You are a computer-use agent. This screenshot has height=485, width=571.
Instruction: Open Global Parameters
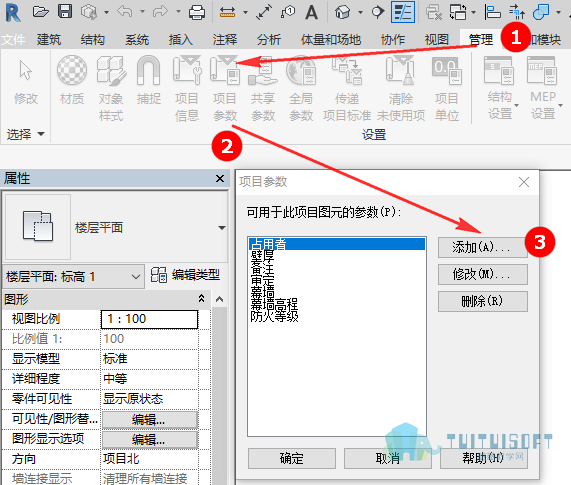(x=301, y=88)
